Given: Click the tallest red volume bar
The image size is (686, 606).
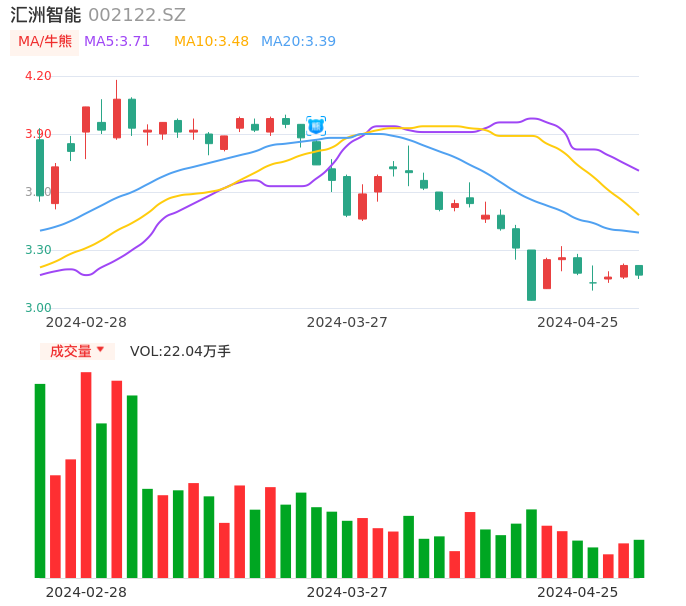Looking at the screenshot, I should click(x=86, y=475).
